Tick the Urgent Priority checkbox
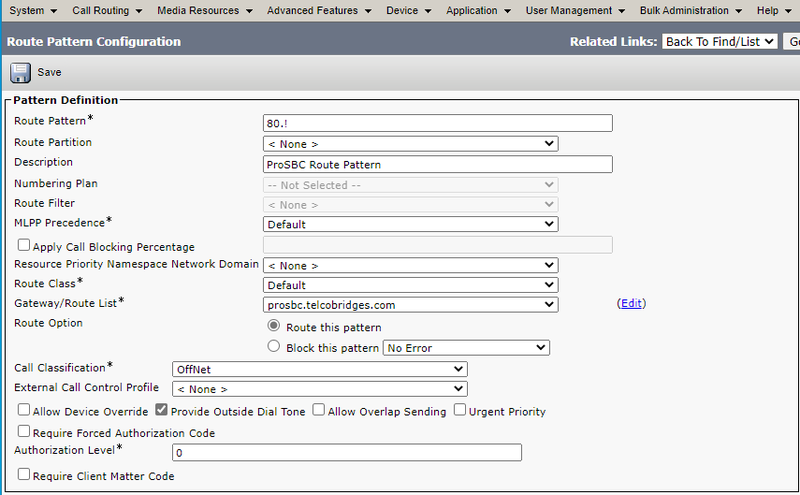This screenshot has height=495, width=800. (x=460, y=410)
